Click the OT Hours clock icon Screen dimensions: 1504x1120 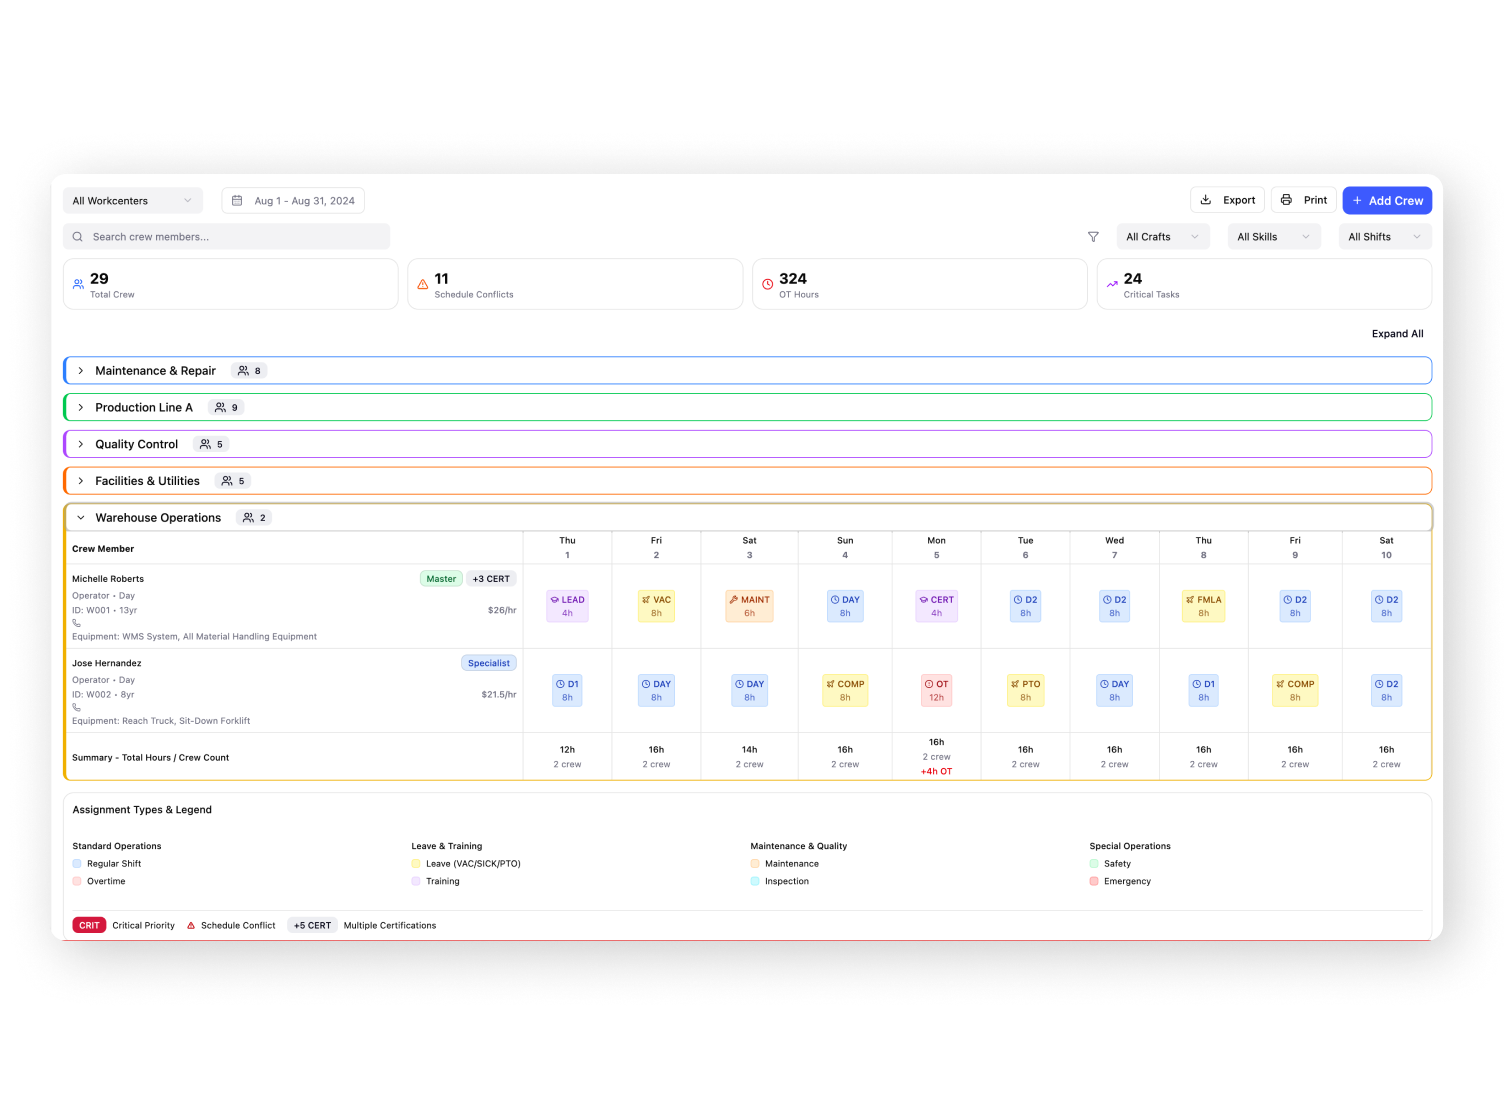pos(768,285)
